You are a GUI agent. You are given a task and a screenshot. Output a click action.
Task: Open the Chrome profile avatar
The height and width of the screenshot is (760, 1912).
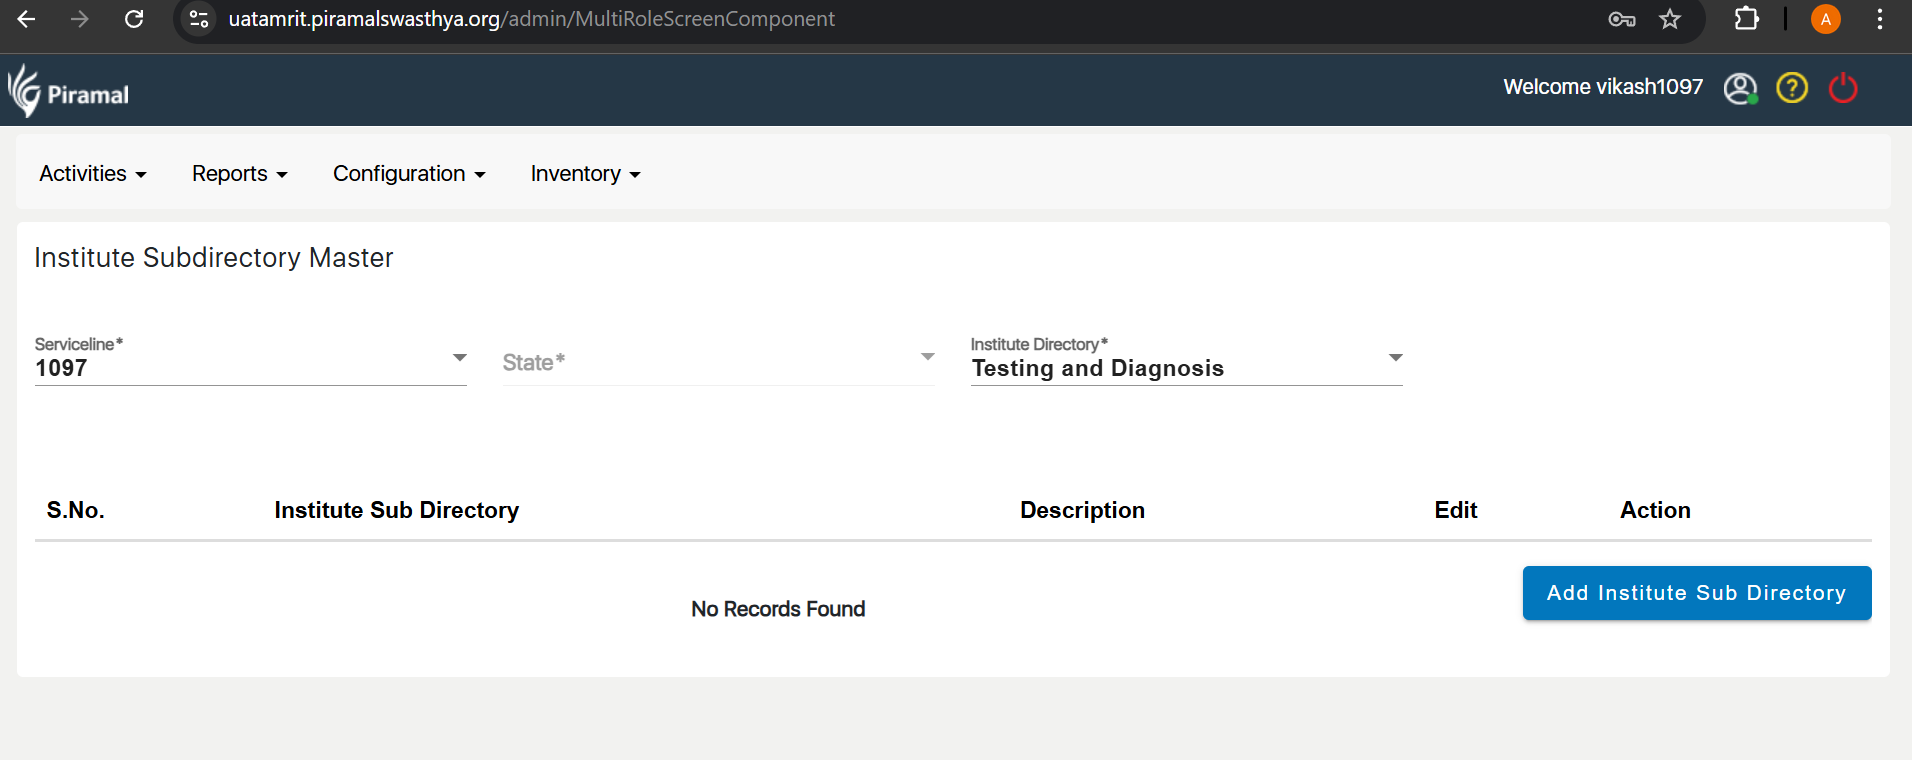click(x=1825, y=19)
